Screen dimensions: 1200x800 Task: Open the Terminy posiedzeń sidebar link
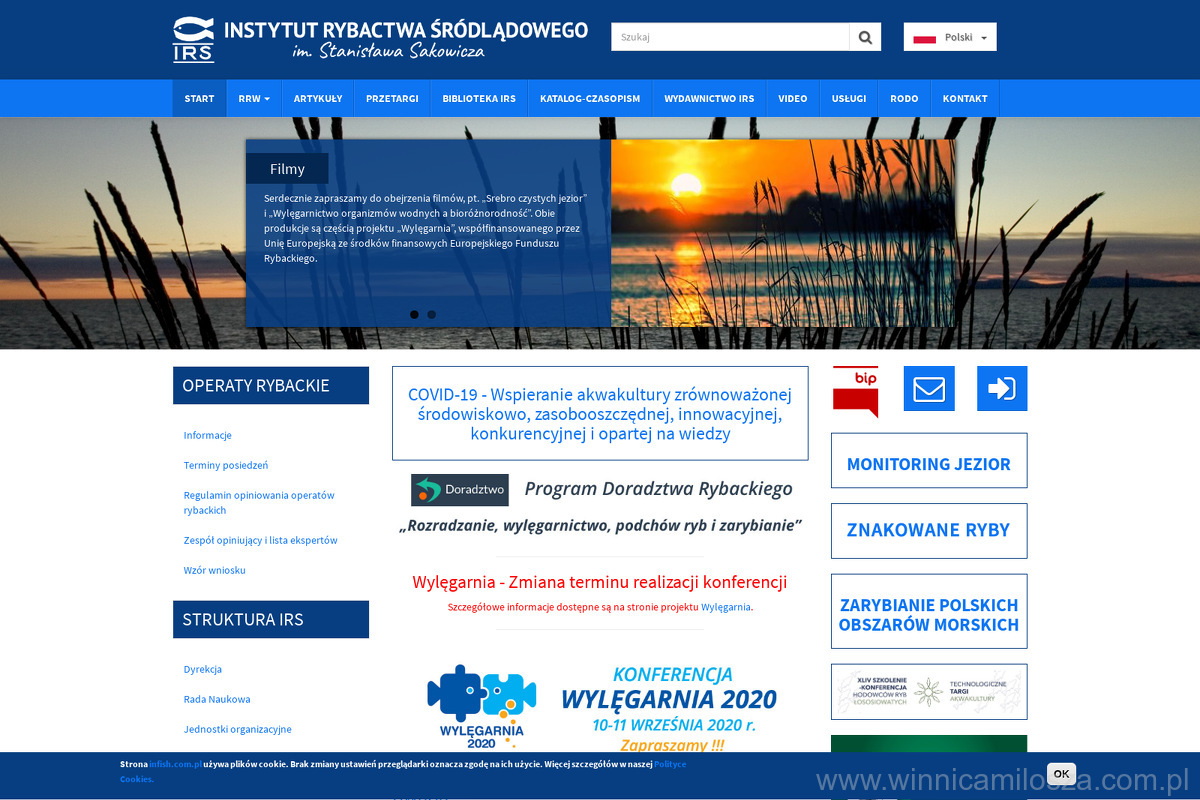[x=226, y=465]
